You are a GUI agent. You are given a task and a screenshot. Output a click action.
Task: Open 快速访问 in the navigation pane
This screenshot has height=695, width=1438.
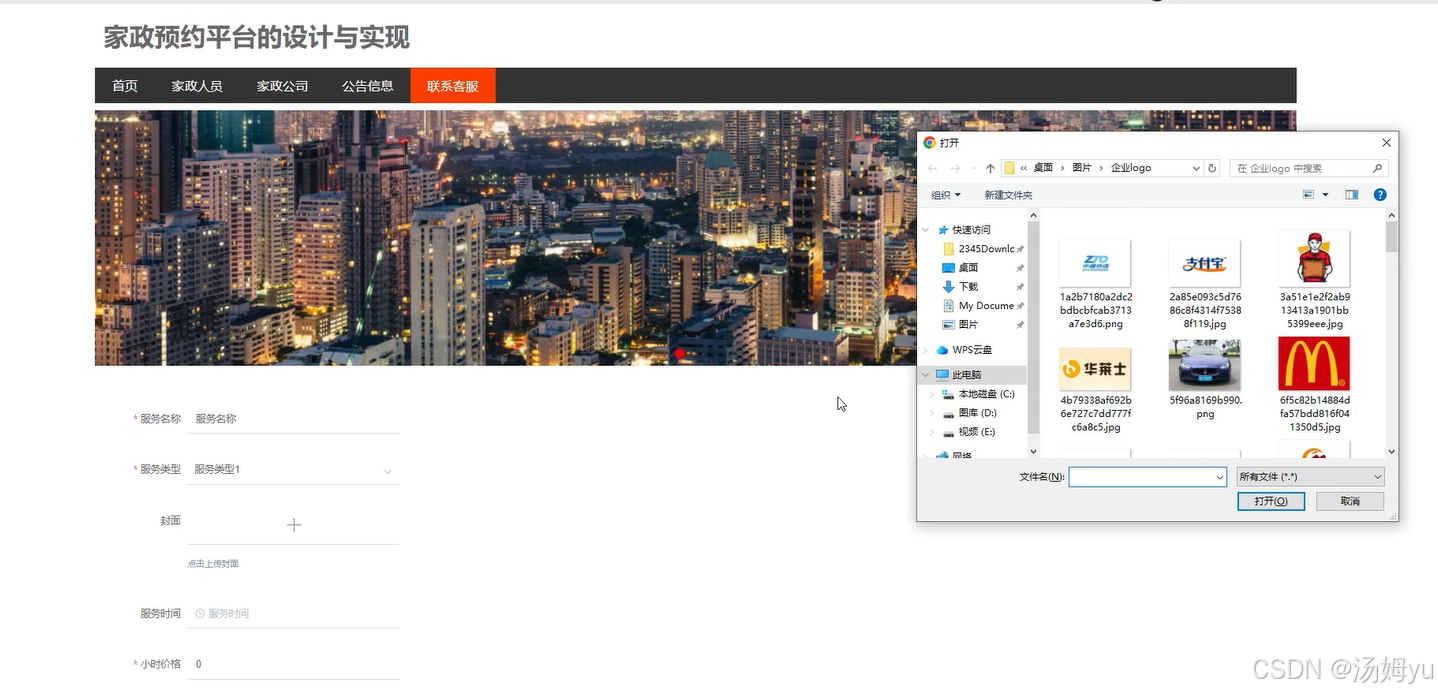tap(971, 230)
